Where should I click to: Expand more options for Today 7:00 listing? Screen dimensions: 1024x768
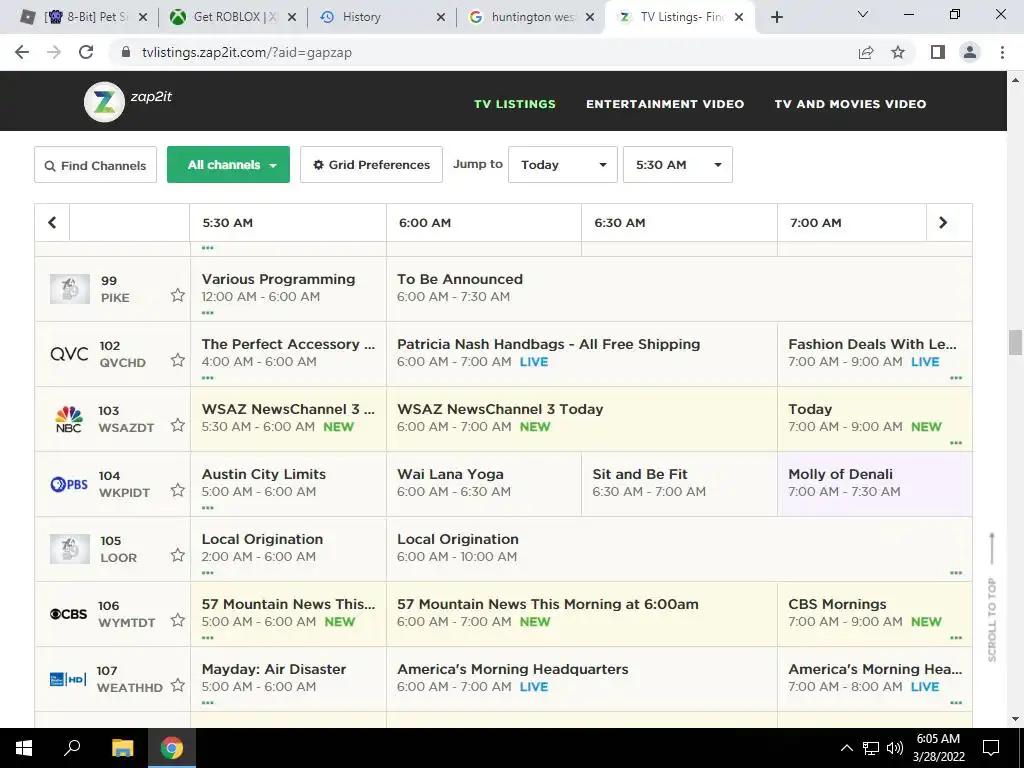coord(956,443)
